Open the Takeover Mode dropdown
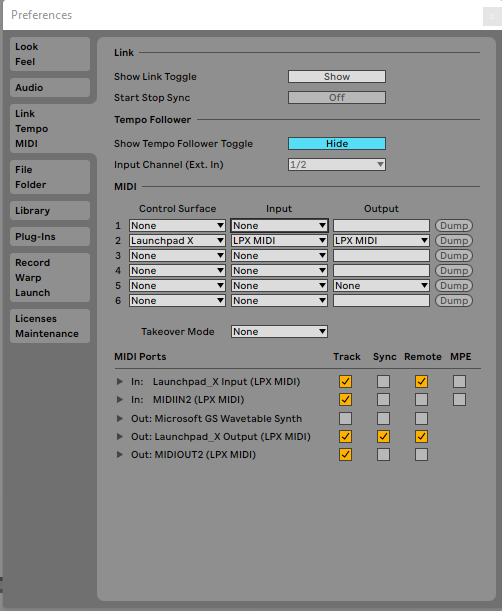Image resolution: width=502 pixels, height=611 pixels. pos(279,332)
